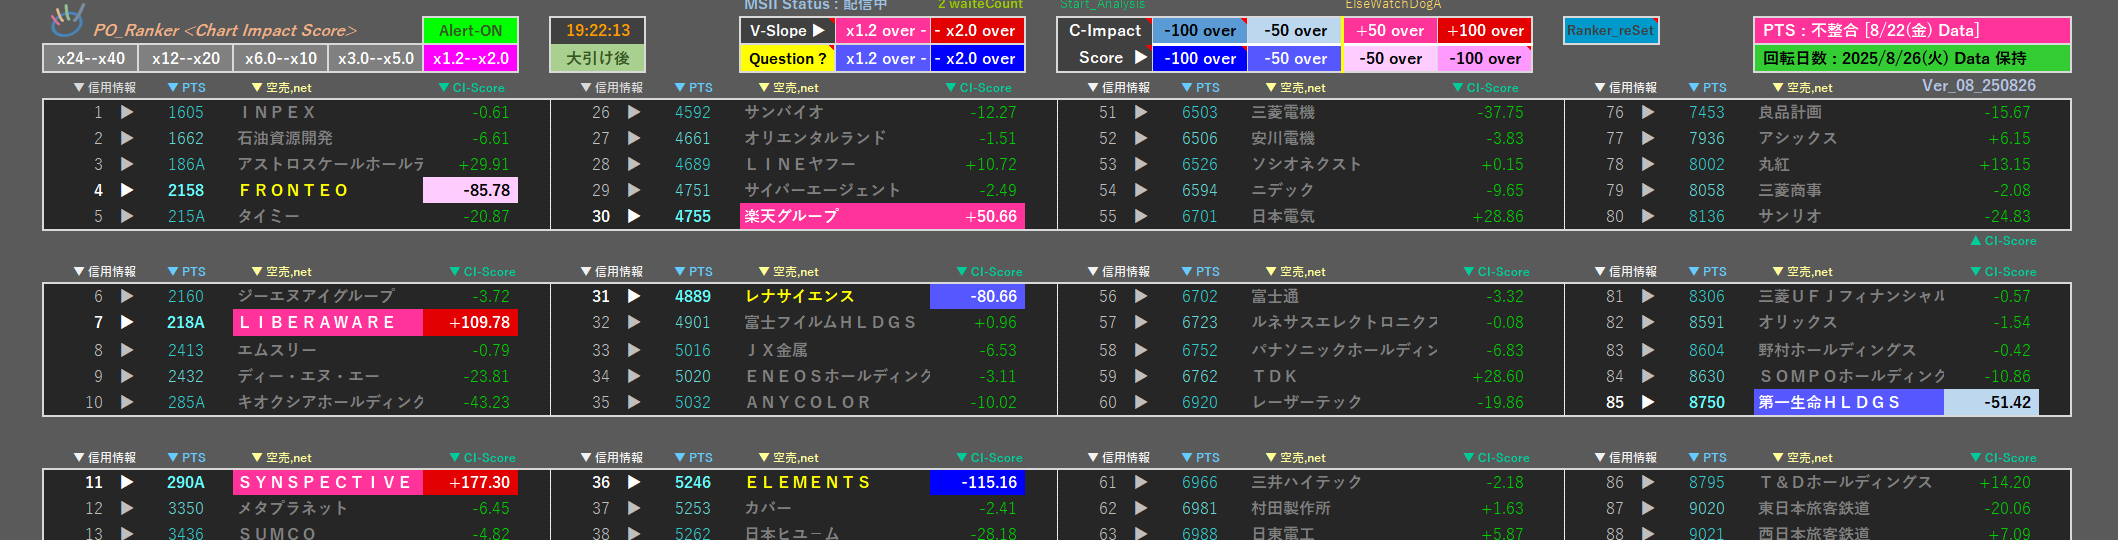Click the V-Slope play arrow
The width and height of the screenshot is (2118, 540).
pyautogui.click(x=819, y=31)
